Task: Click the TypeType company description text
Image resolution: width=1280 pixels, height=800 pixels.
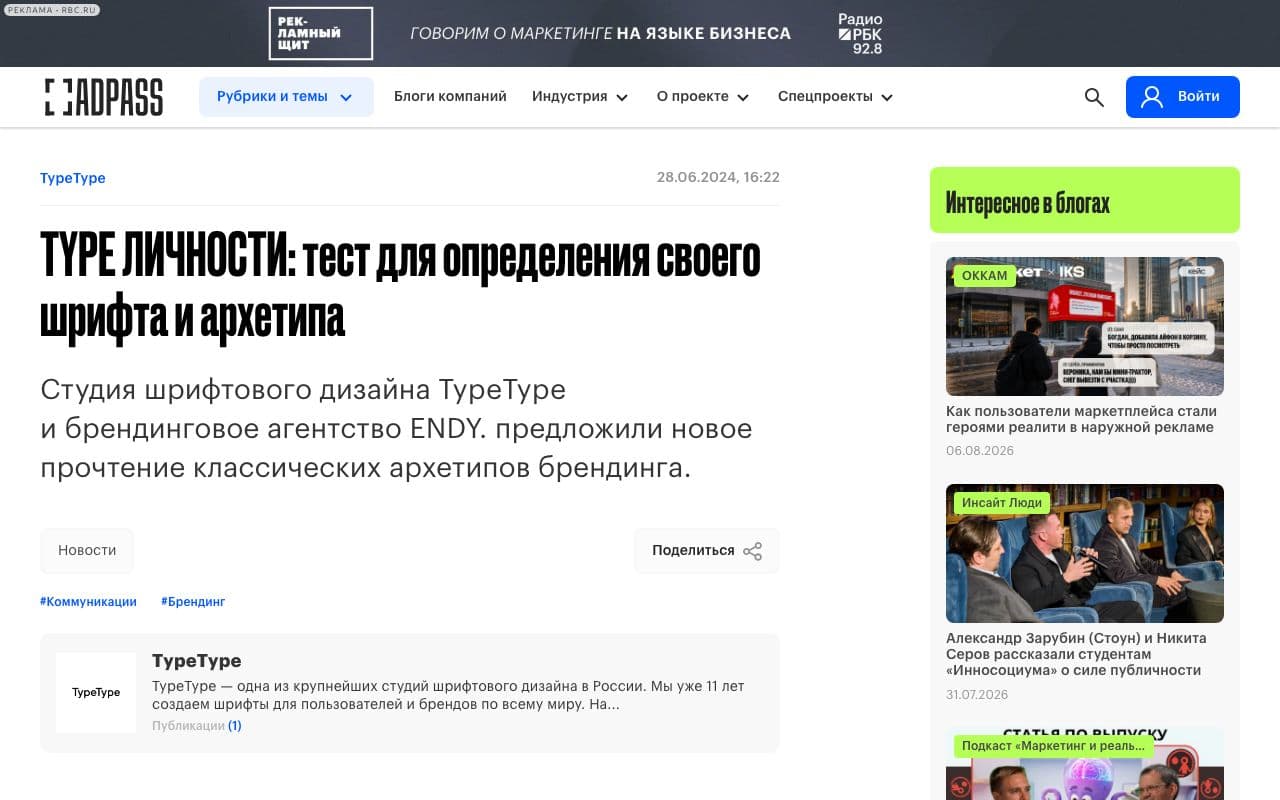Action: click(x=448, y=695)
